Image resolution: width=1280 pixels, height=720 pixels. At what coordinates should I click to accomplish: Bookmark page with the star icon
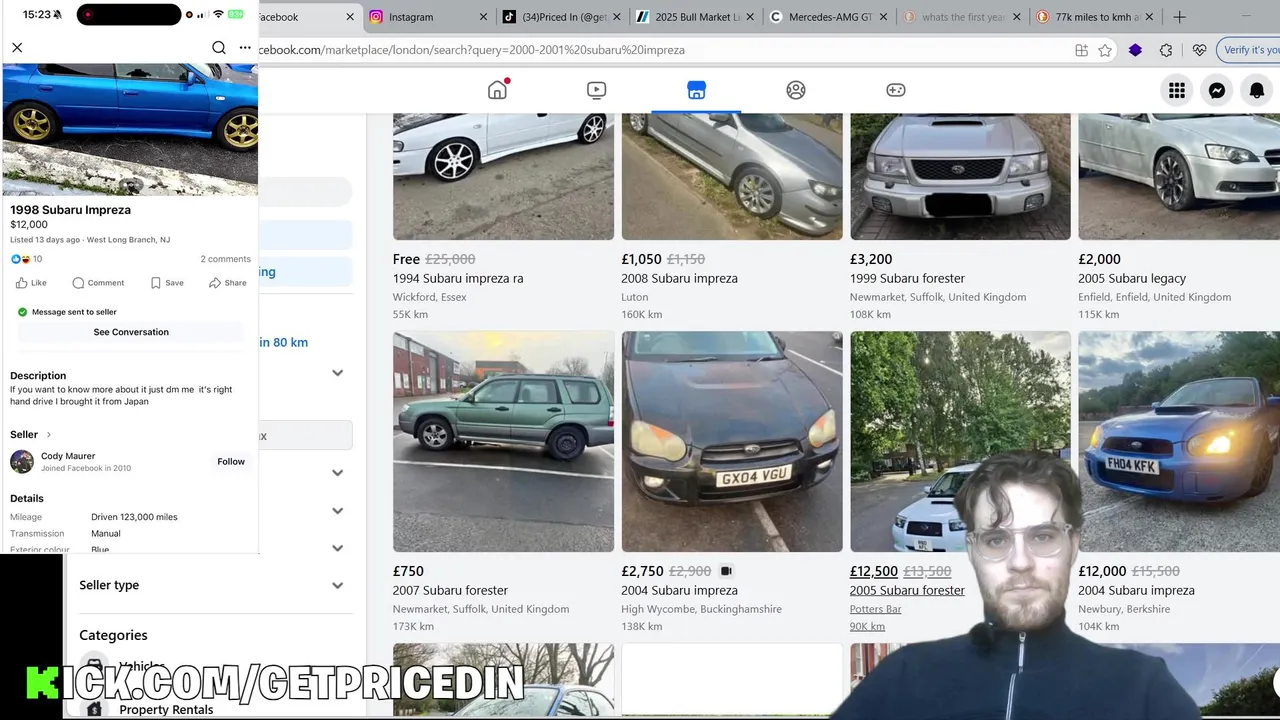(1105, 50)
